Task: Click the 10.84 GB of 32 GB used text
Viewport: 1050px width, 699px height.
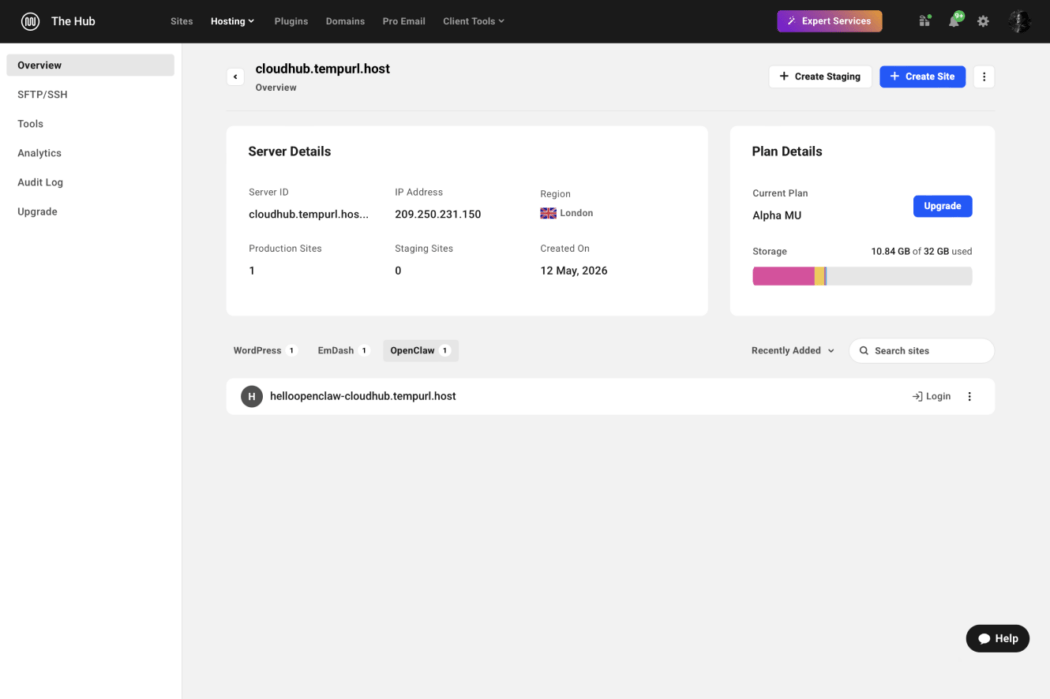Action: click(x=921, y=252)
